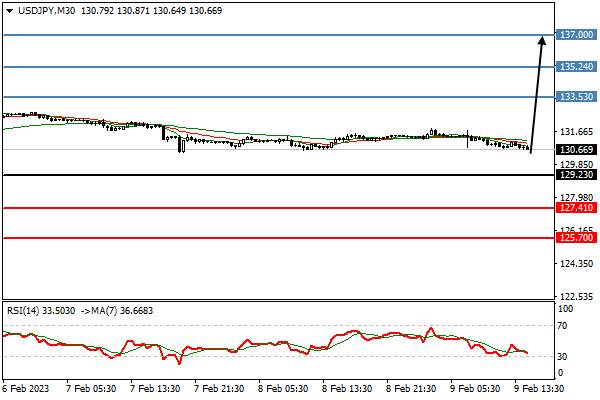Select the red 125.700 level label
600x400 pixels.
click(x=576, y=238)
